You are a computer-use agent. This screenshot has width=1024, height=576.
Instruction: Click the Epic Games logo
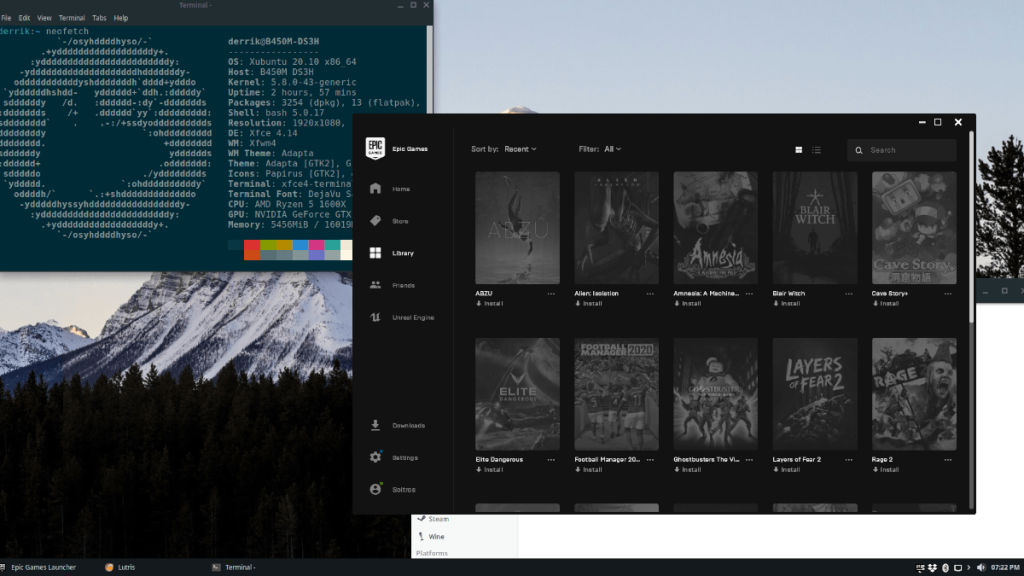[x=373, y=146]
